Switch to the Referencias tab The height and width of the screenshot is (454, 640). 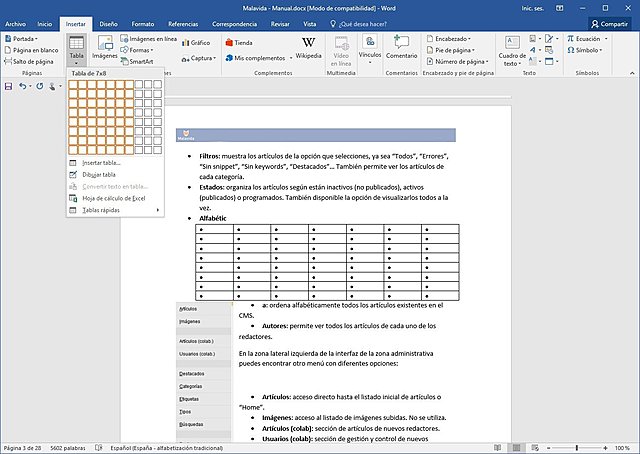183,24
